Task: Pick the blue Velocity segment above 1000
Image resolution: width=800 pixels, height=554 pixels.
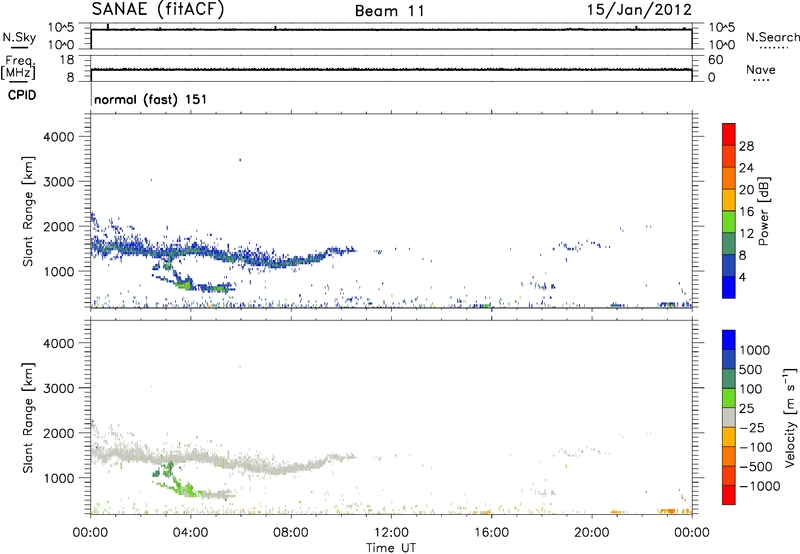Action: pyautogui.click(x=729, y=340)
